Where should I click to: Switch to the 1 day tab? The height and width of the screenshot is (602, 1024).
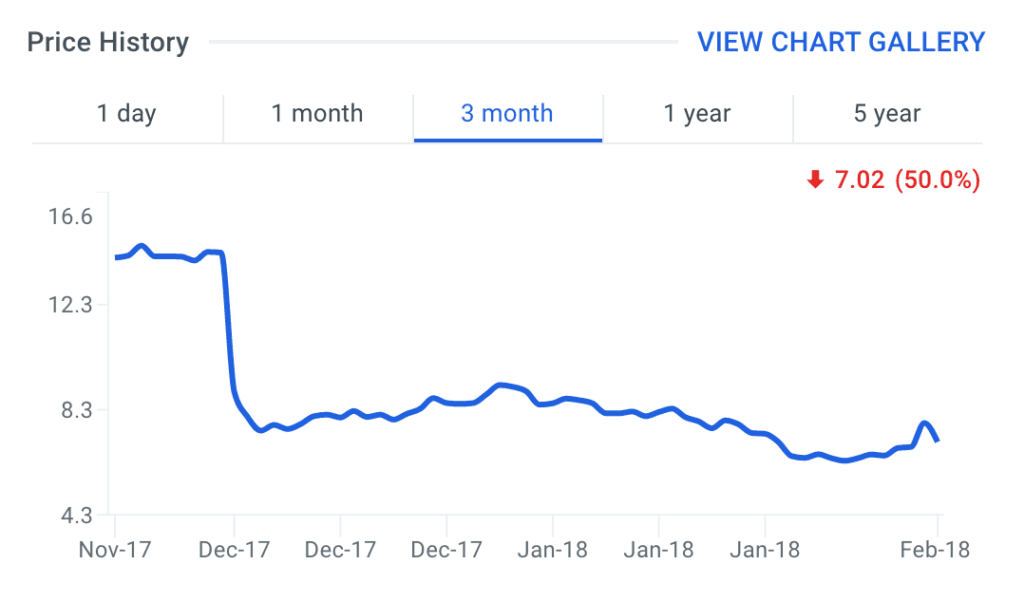pos(126,114)
